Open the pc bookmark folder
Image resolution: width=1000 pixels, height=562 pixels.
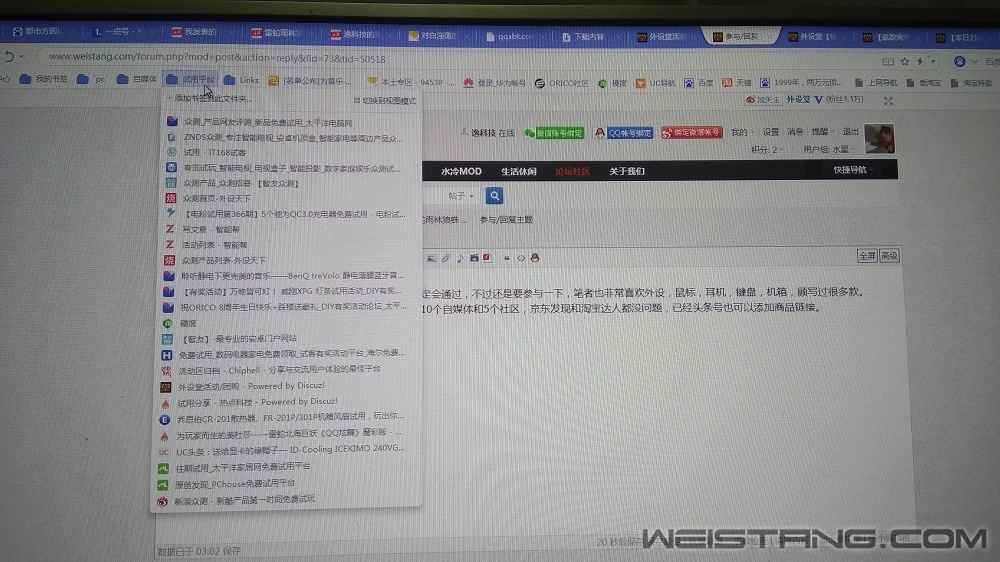coord(91,80)
